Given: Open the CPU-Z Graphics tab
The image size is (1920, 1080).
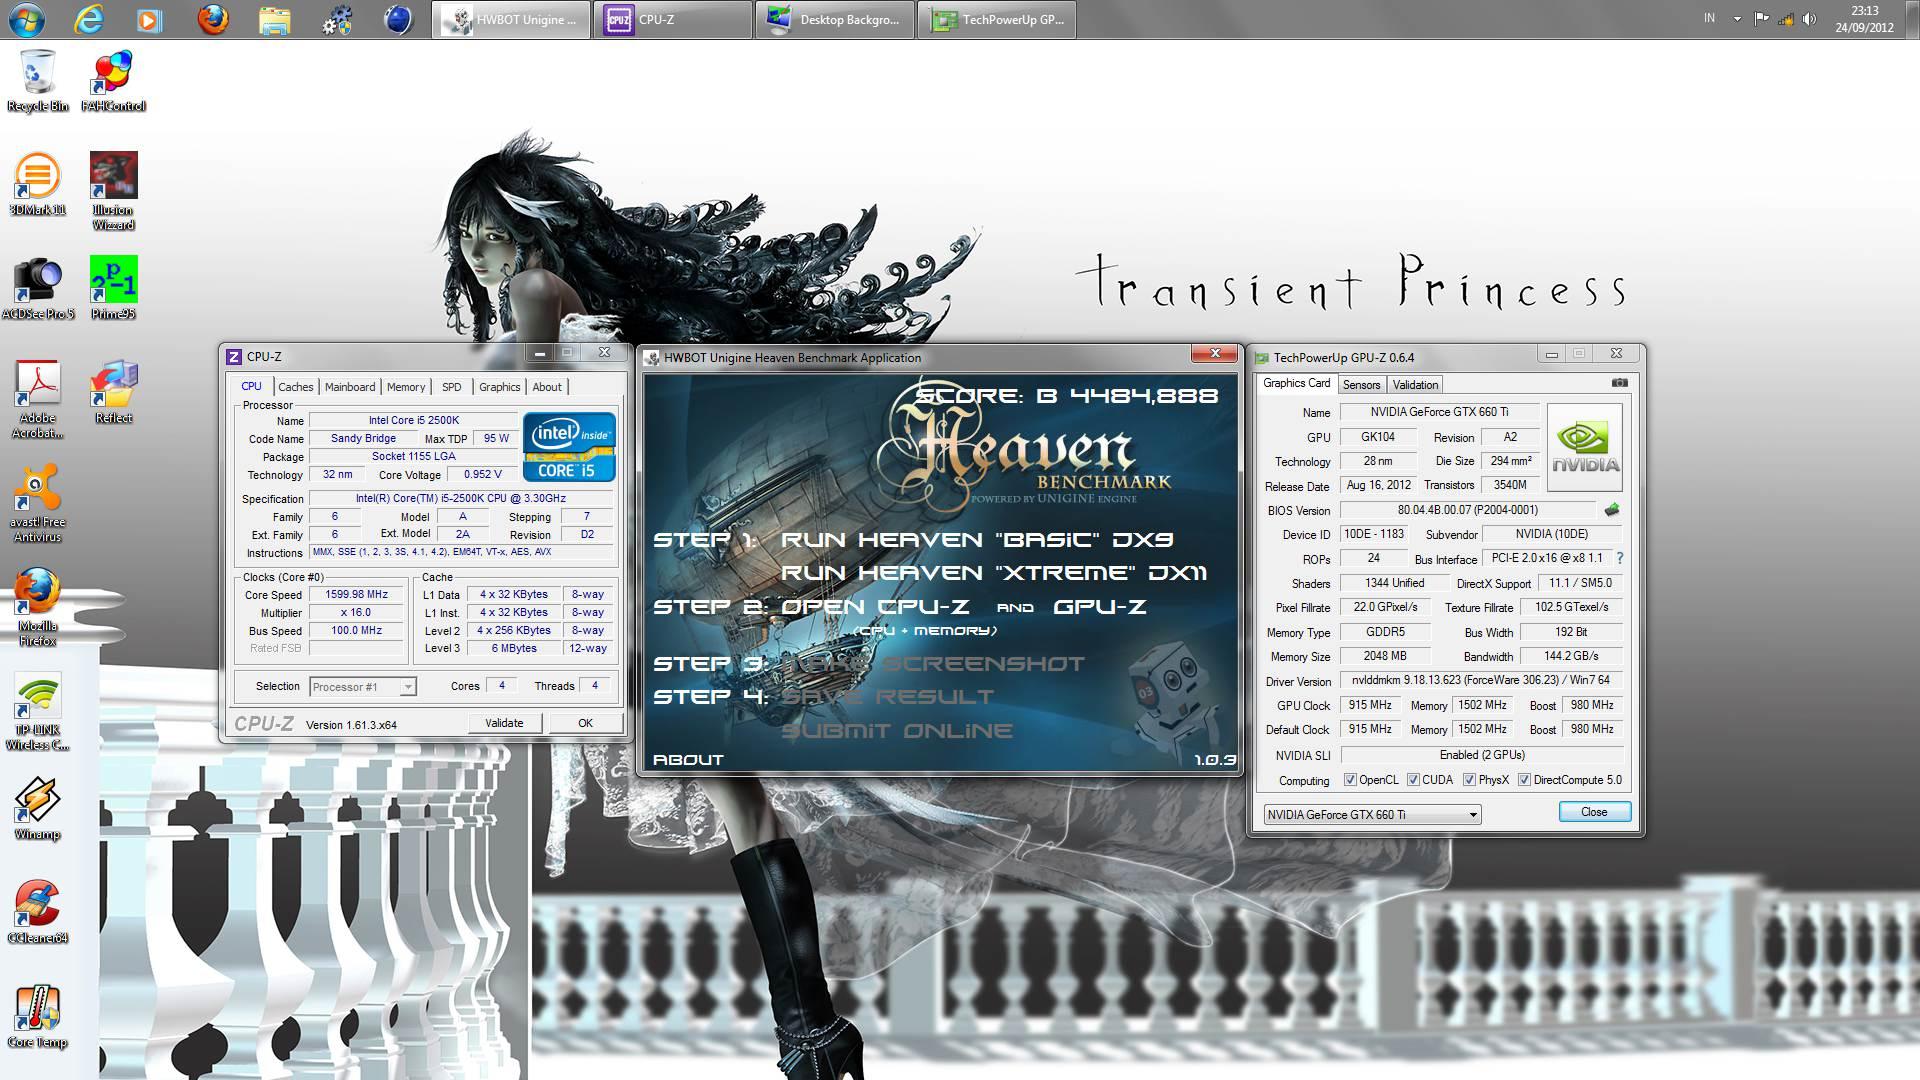Looking at the screenshot, I should point(499,387).
